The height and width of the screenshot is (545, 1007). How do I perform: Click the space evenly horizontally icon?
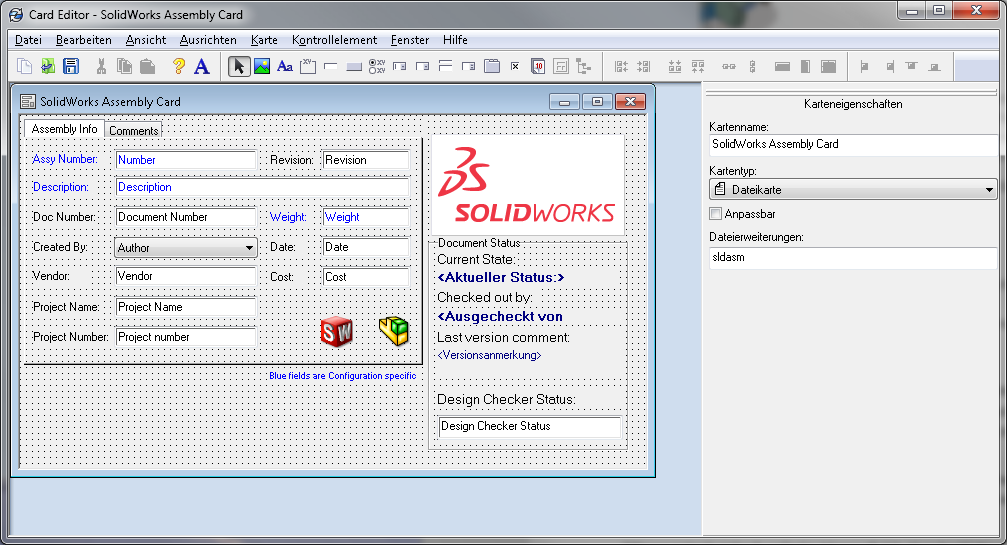(729, 66)
